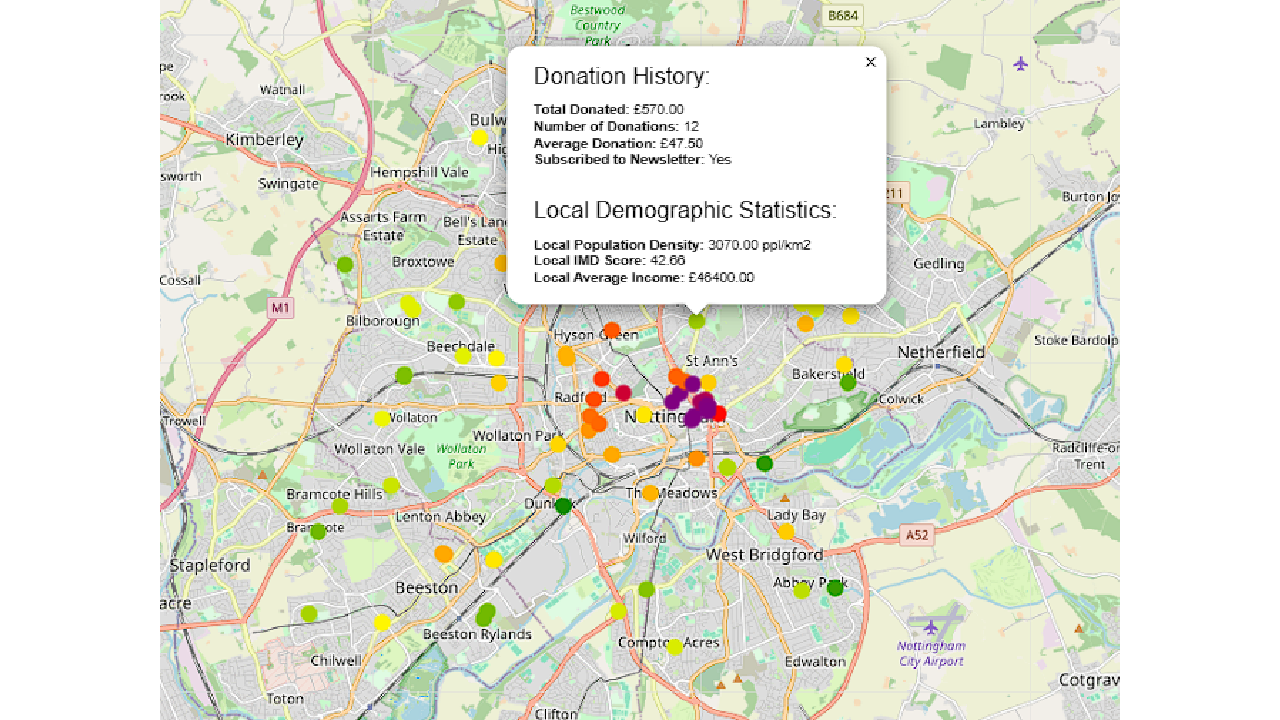
Task: Click the A52 road shield
Action: tap(916, 535)
